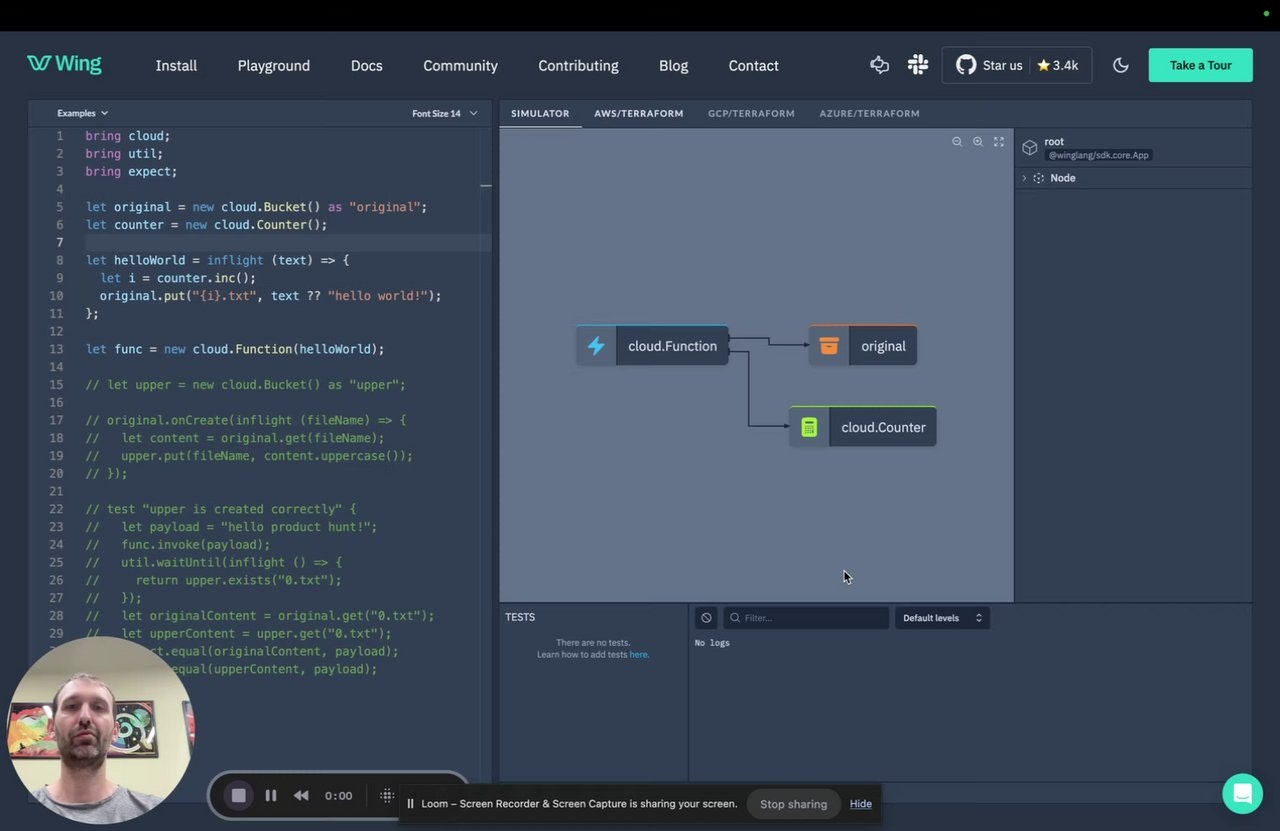The image size is (1280, 831).
Task: Stop the Loom recording
Action: [238, 796]
